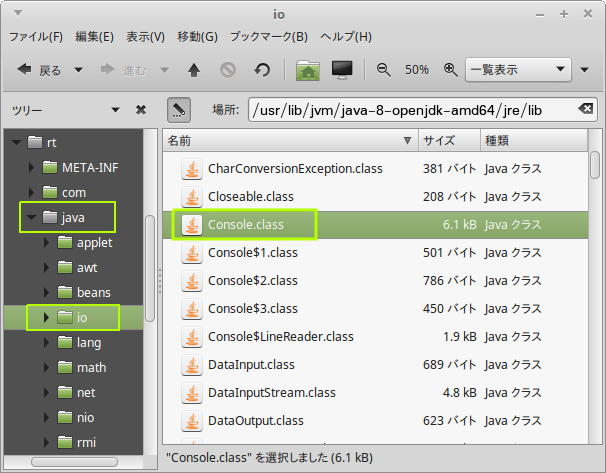Viewport: 606px width, 473px height.
Task: Open the home folder icon
Action: [308, 70]
